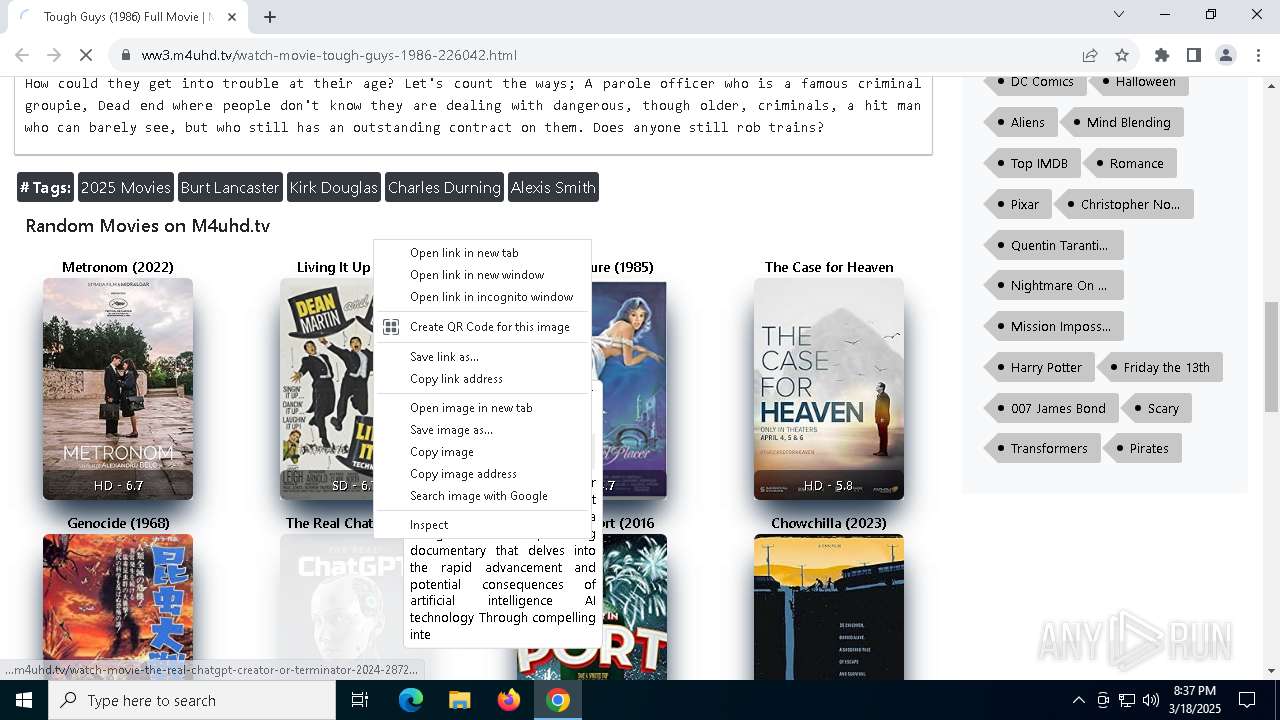Open File Explorer from taskbar
Screen dimensions: 1280x720
(x=459, y=700)
